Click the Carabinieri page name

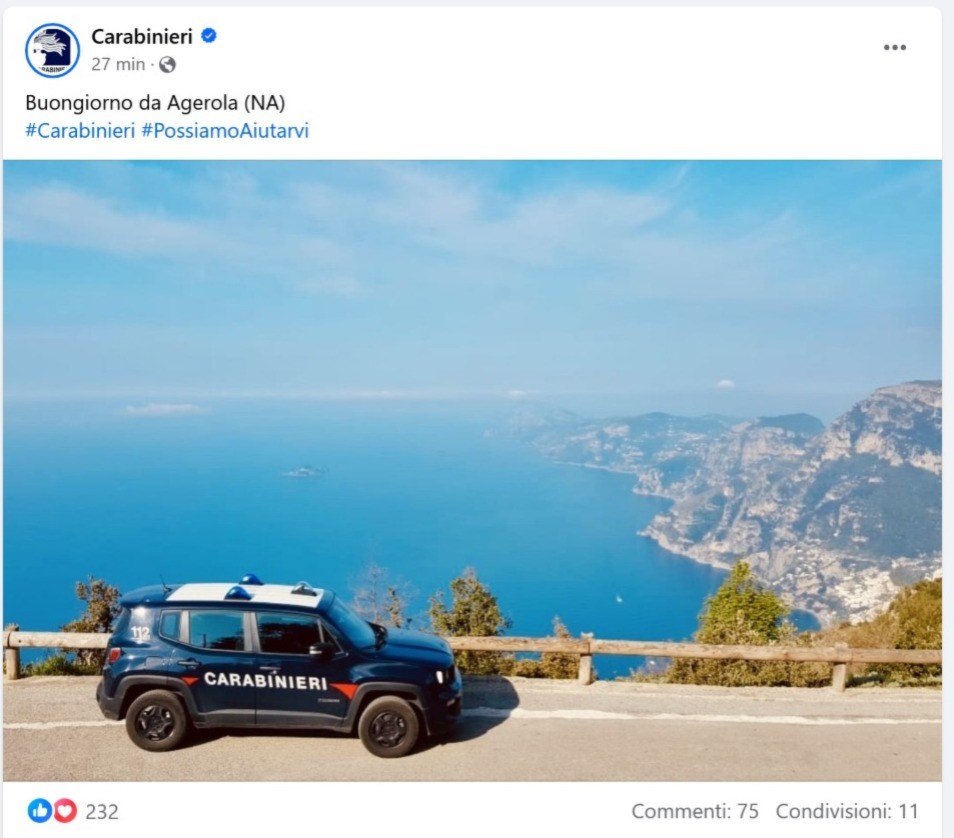(x=142, y=37)
